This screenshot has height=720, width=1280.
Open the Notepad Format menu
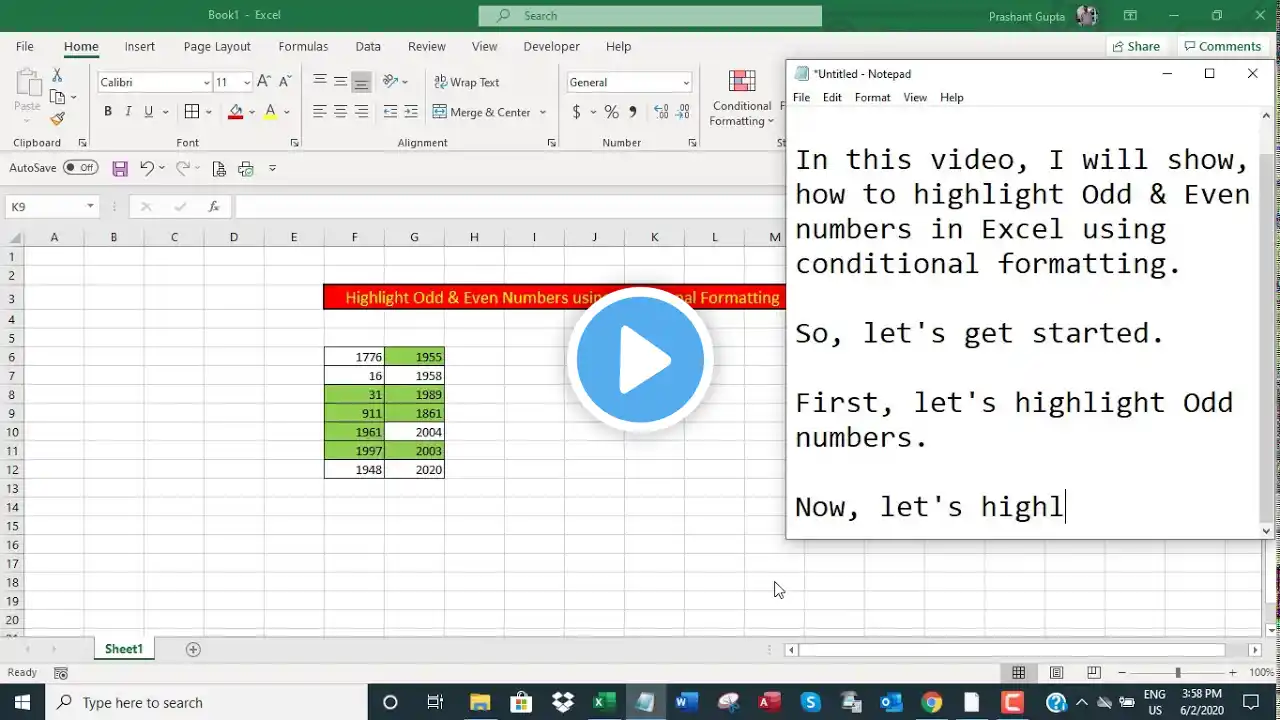pos(872,97)
